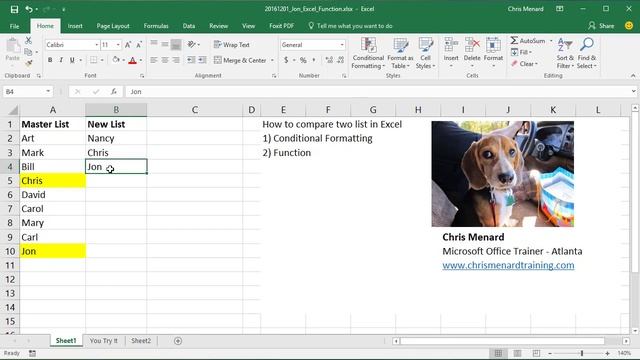Open the chrismenardtraining.com link
Screen dimensions: 640x360
508,265
